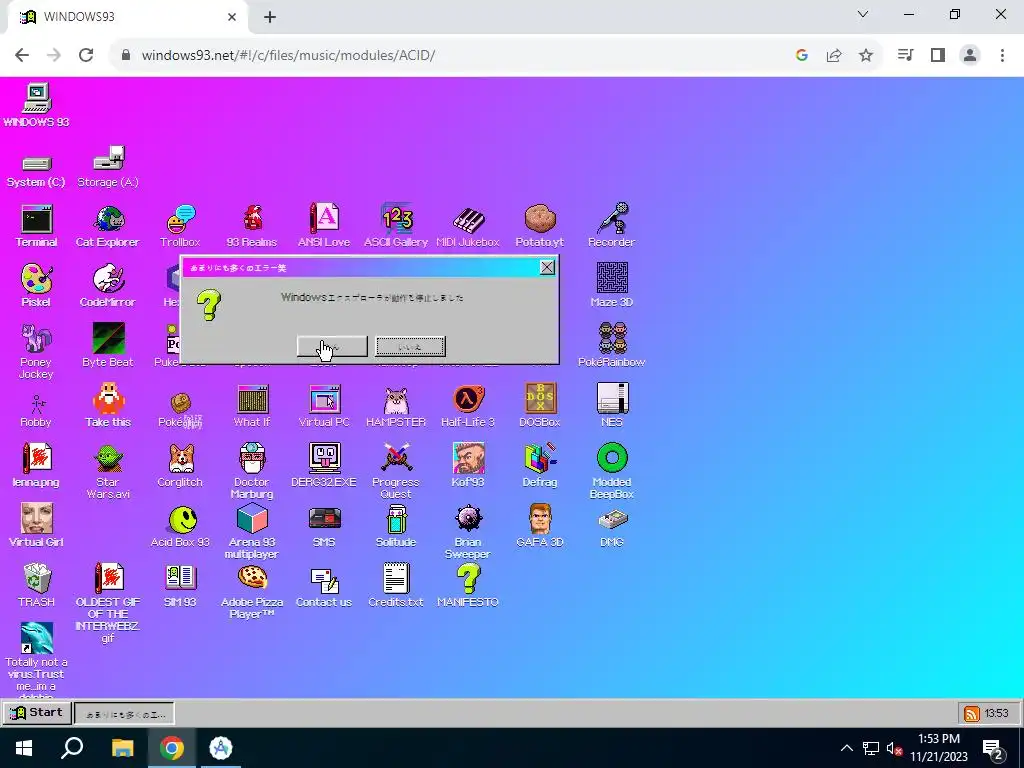
Task: Launch Kof'93 icon
Action: tap(468, 466)
